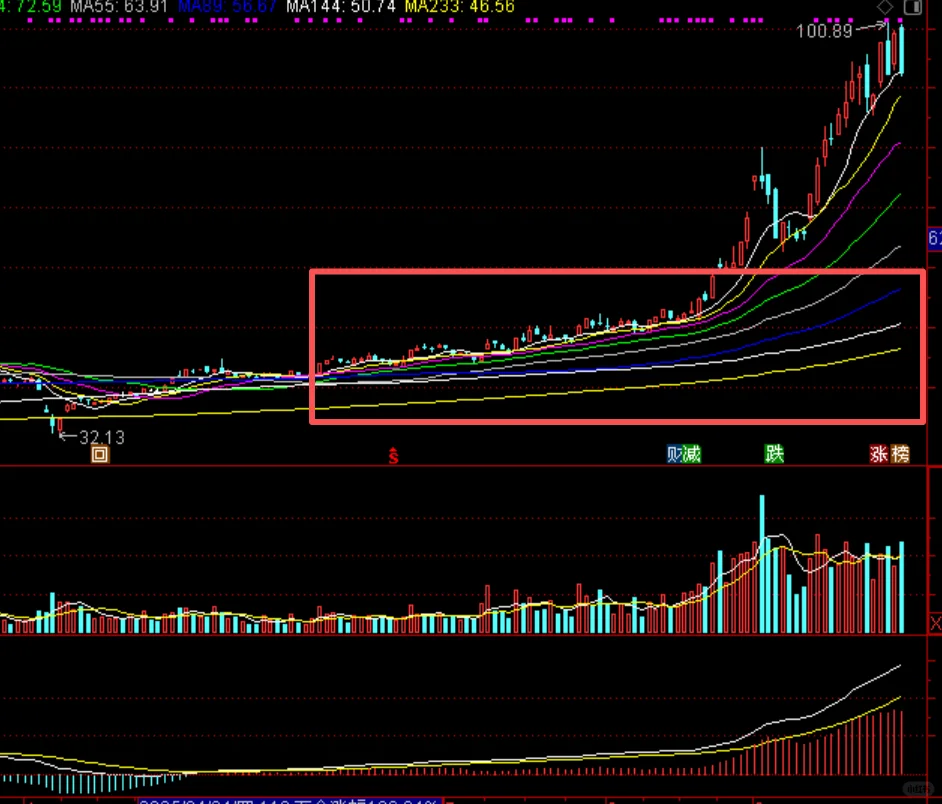Screen dimensions: 942x804
Task: Click the blue price tag on right axis
Action: [935, 238]
